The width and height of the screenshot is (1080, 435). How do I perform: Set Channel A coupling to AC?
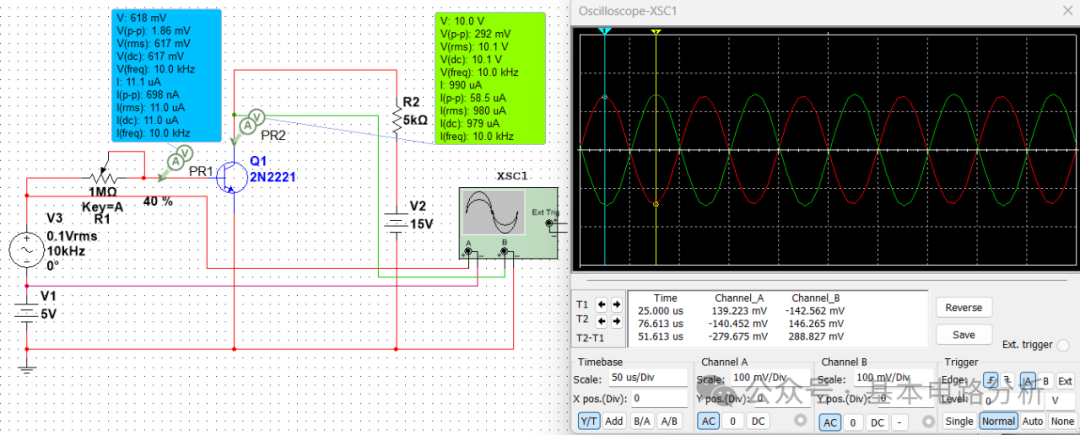tap(708, 421)
